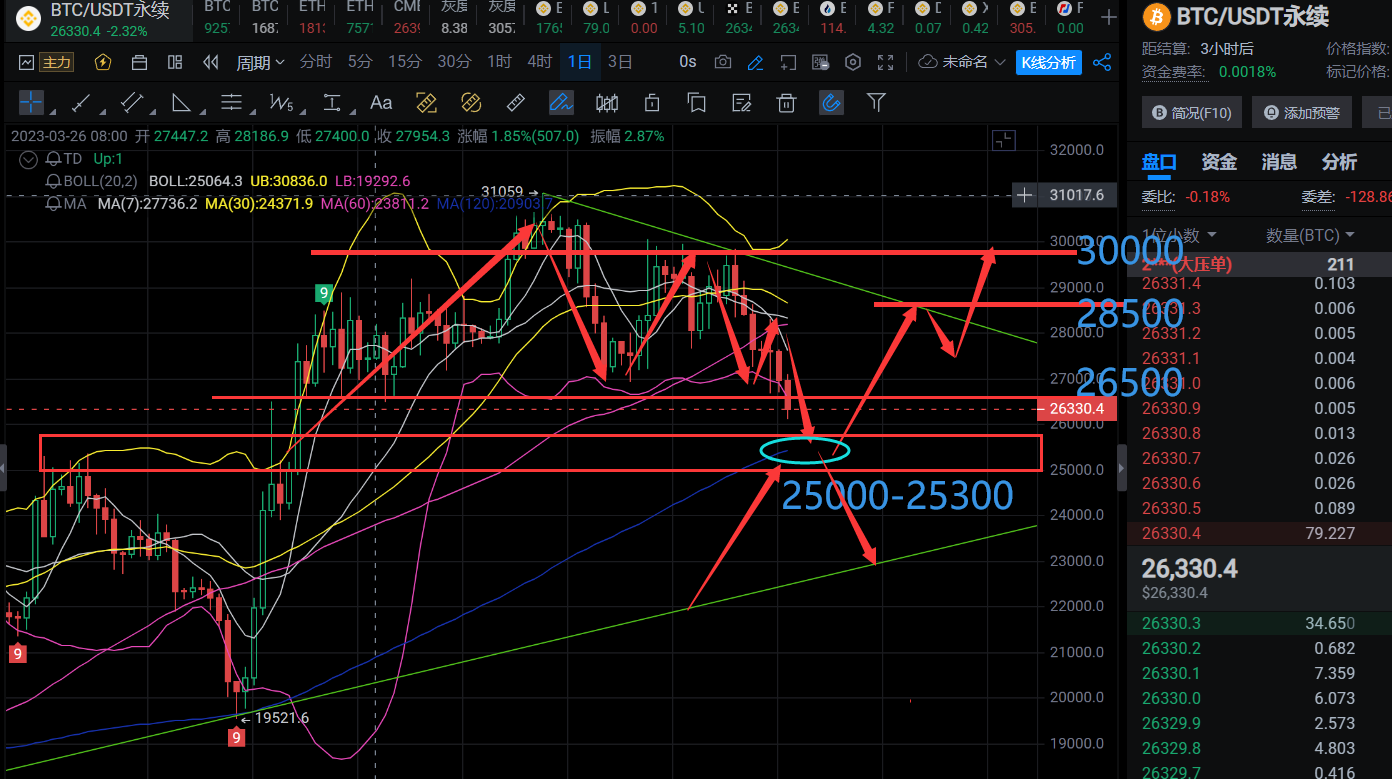Click the camera screenshot icon
Screen dimensions: 1392x779
723,62
